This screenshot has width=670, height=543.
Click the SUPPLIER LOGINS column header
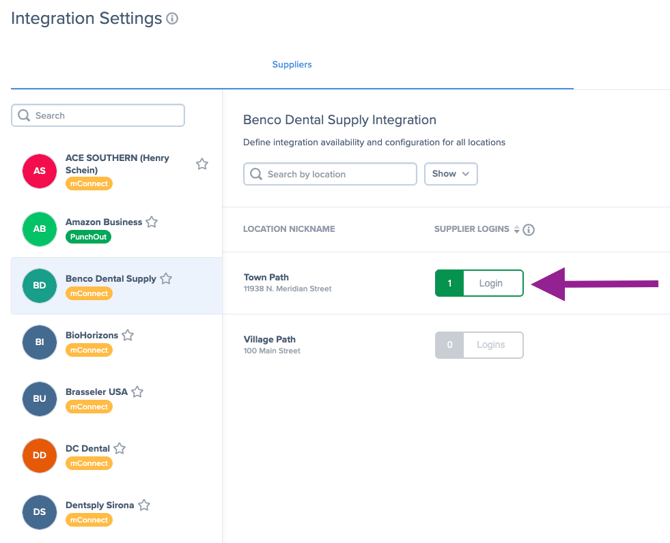[472, 229]
